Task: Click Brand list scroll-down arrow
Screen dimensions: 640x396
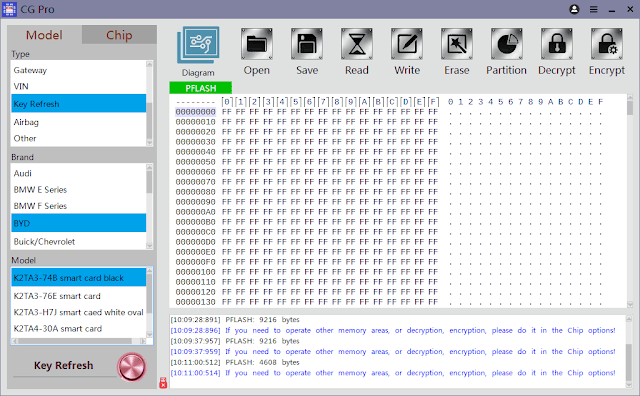Action: [x=149, y=246]
